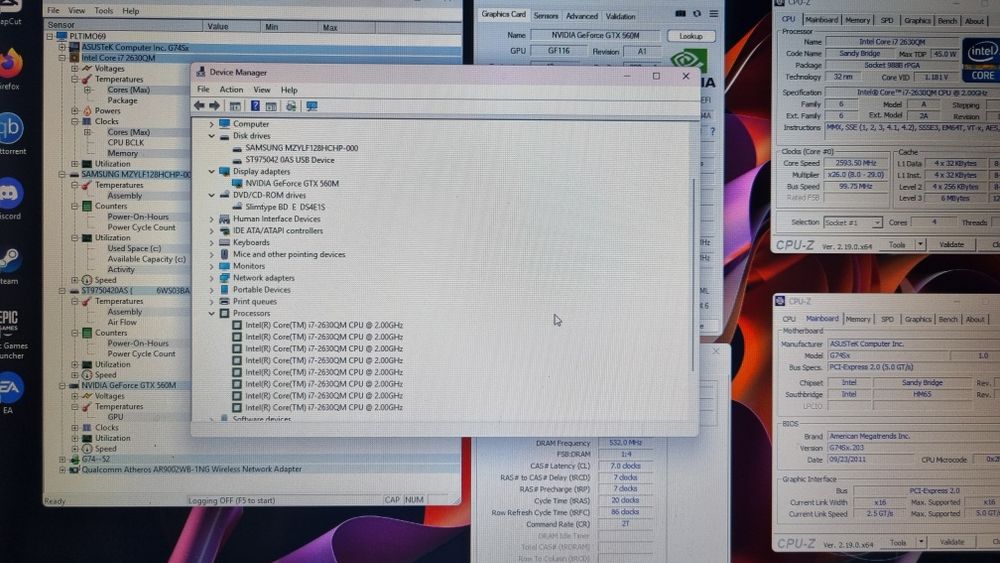Click GPU-Z's screenshot camera icon
This screenshot has height=563, width=1000.
pos(680,13)
